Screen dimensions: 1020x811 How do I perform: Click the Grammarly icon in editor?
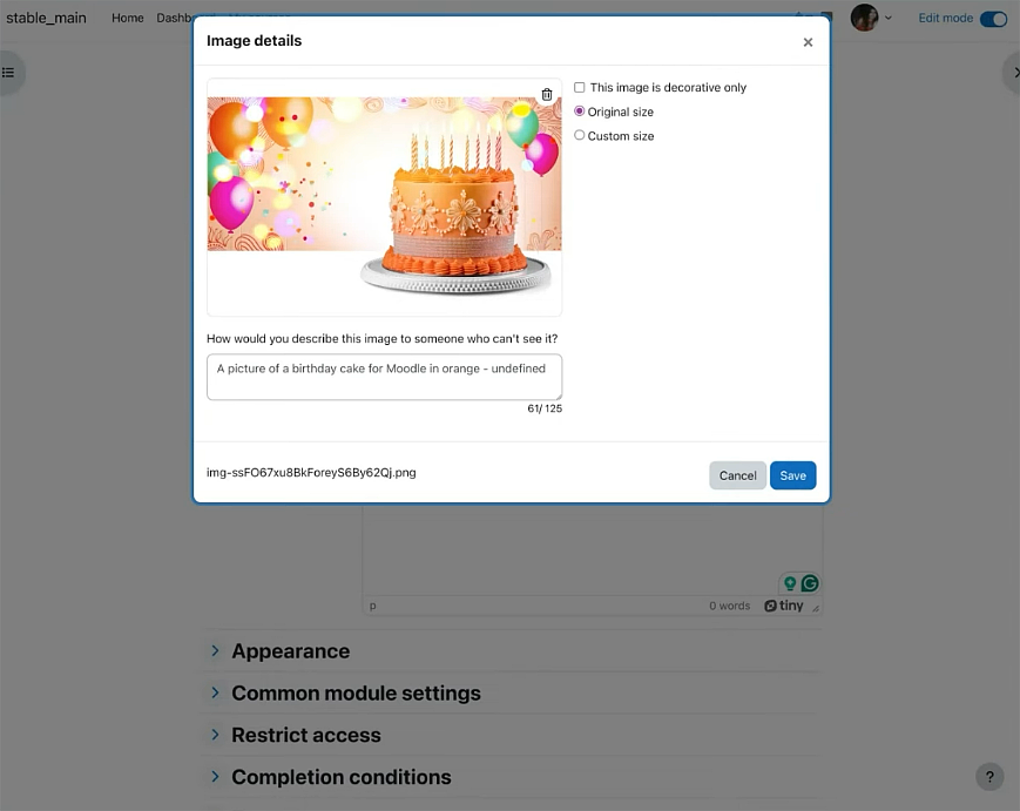tap(809, 583)
